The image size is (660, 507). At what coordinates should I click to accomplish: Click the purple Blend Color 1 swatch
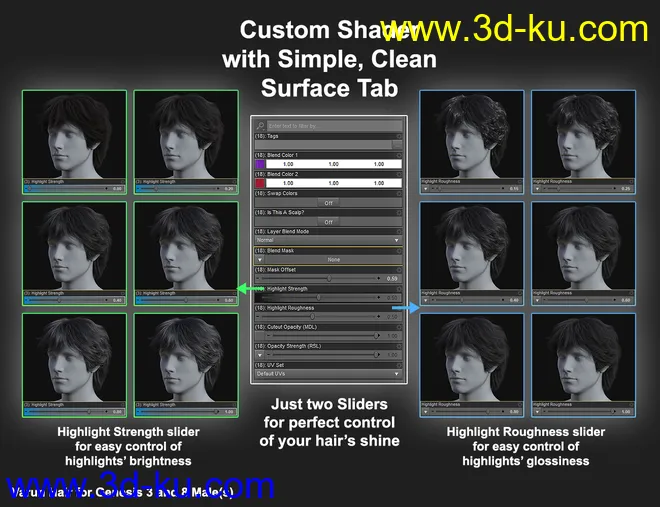[260, 164]
